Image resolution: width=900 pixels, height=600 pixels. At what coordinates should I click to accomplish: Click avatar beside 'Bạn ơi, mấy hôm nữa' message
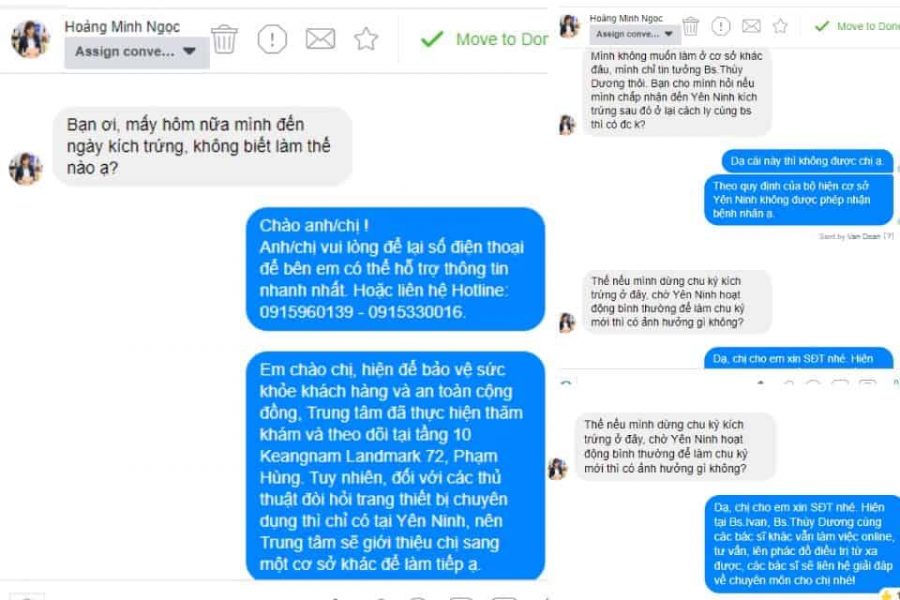pyautogui.click(x=26, y=169)
